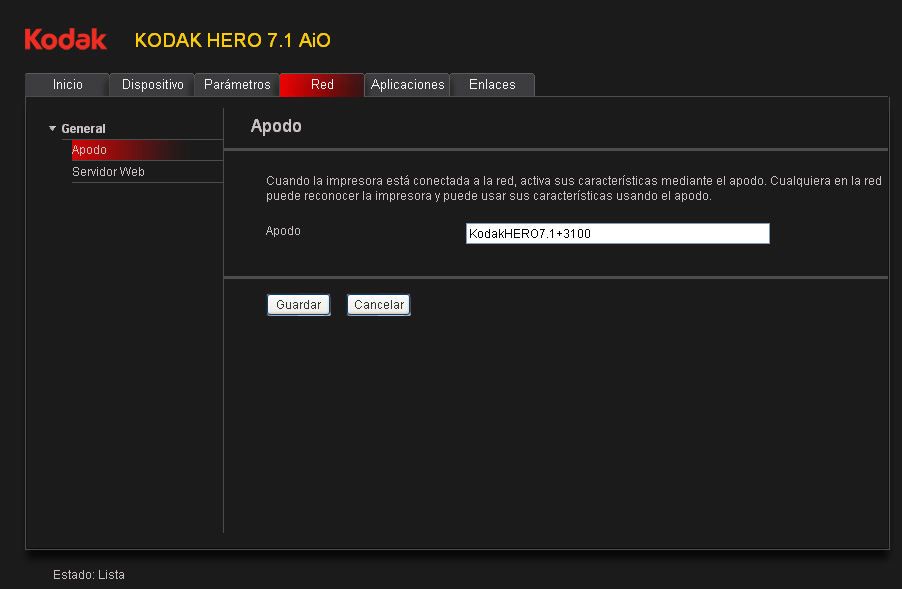Screen dimensions: 902x589
Task: Click the Cancelar button
Action: coord(379,305)
